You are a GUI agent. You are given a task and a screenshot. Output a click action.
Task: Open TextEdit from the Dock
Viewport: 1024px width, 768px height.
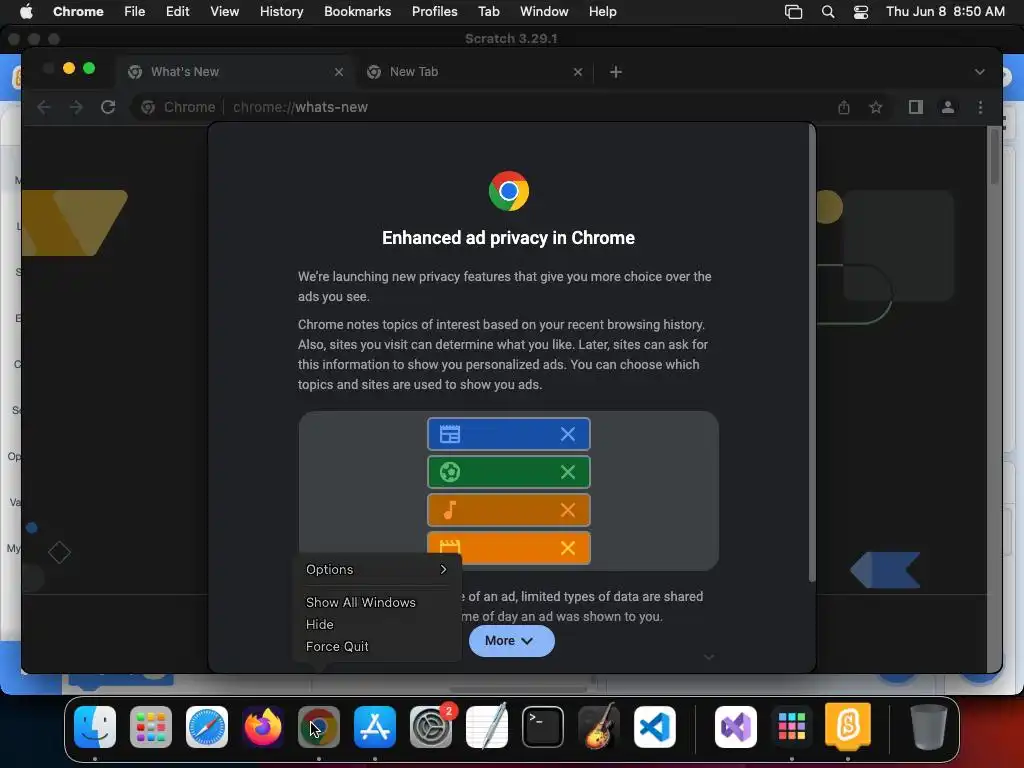(x=487, y=726)
